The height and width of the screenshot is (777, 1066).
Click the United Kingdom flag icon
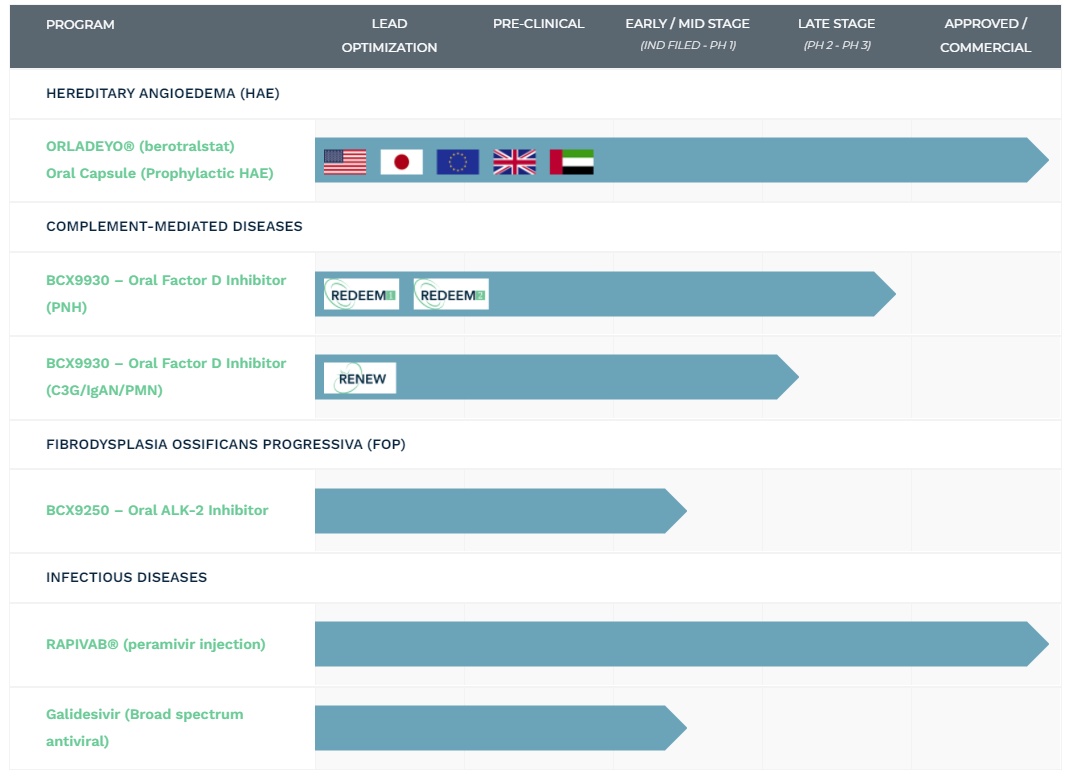(514, 162)
